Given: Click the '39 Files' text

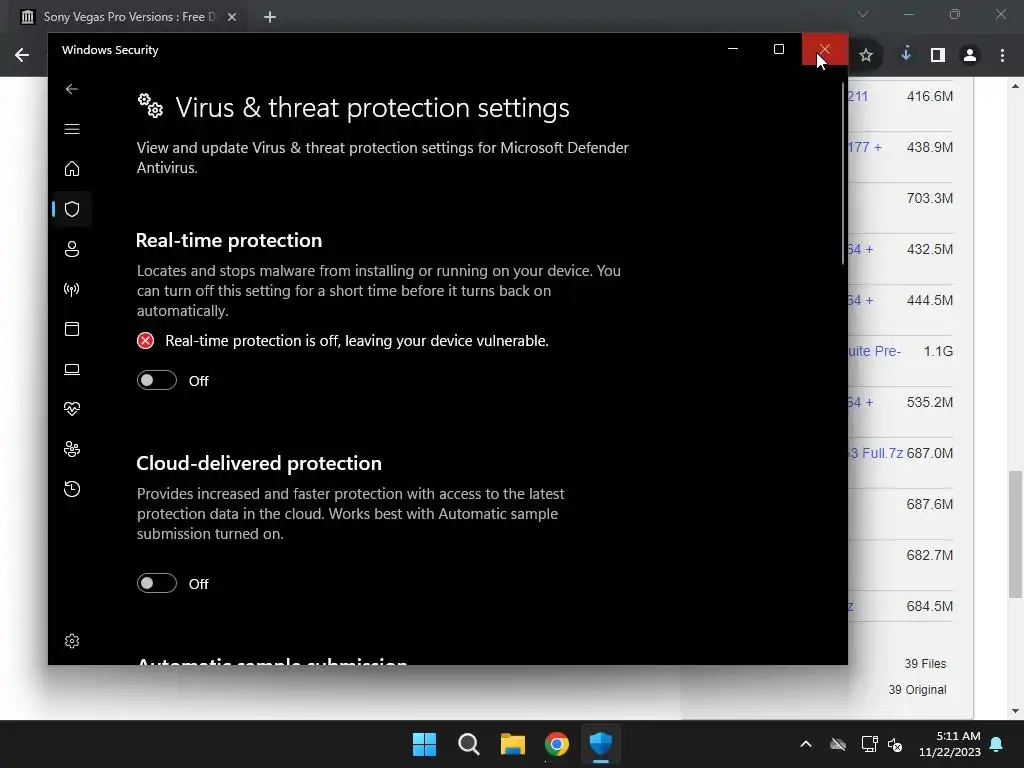Looking at the screenshot, I should [x=925, y=664].
